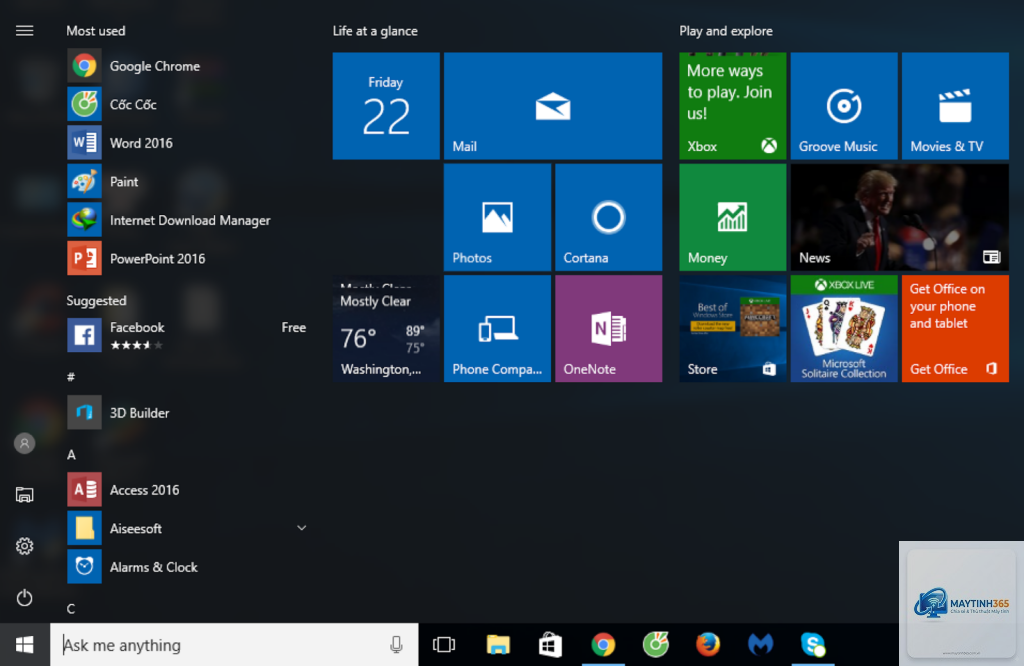Click the 'C' letter index header
This screenshot has width=1024, height=666.
pyautogui.click(x=71, y=609)
